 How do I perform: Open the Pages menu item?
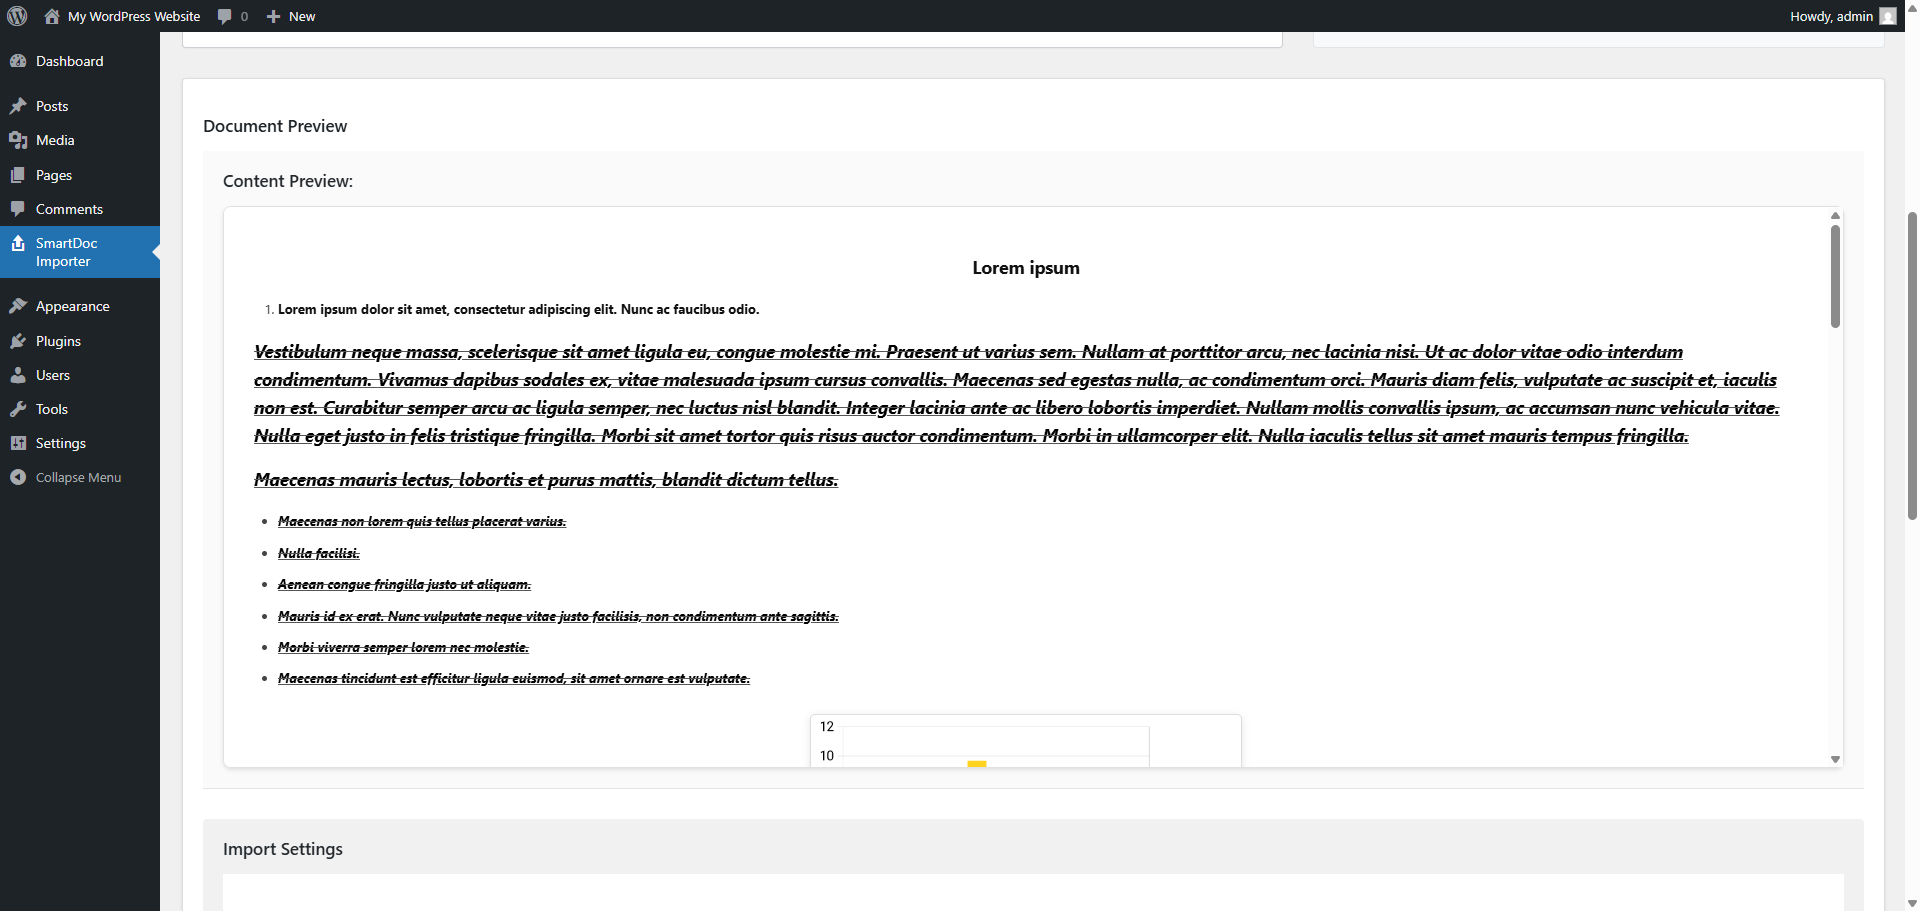coord(54,175)
